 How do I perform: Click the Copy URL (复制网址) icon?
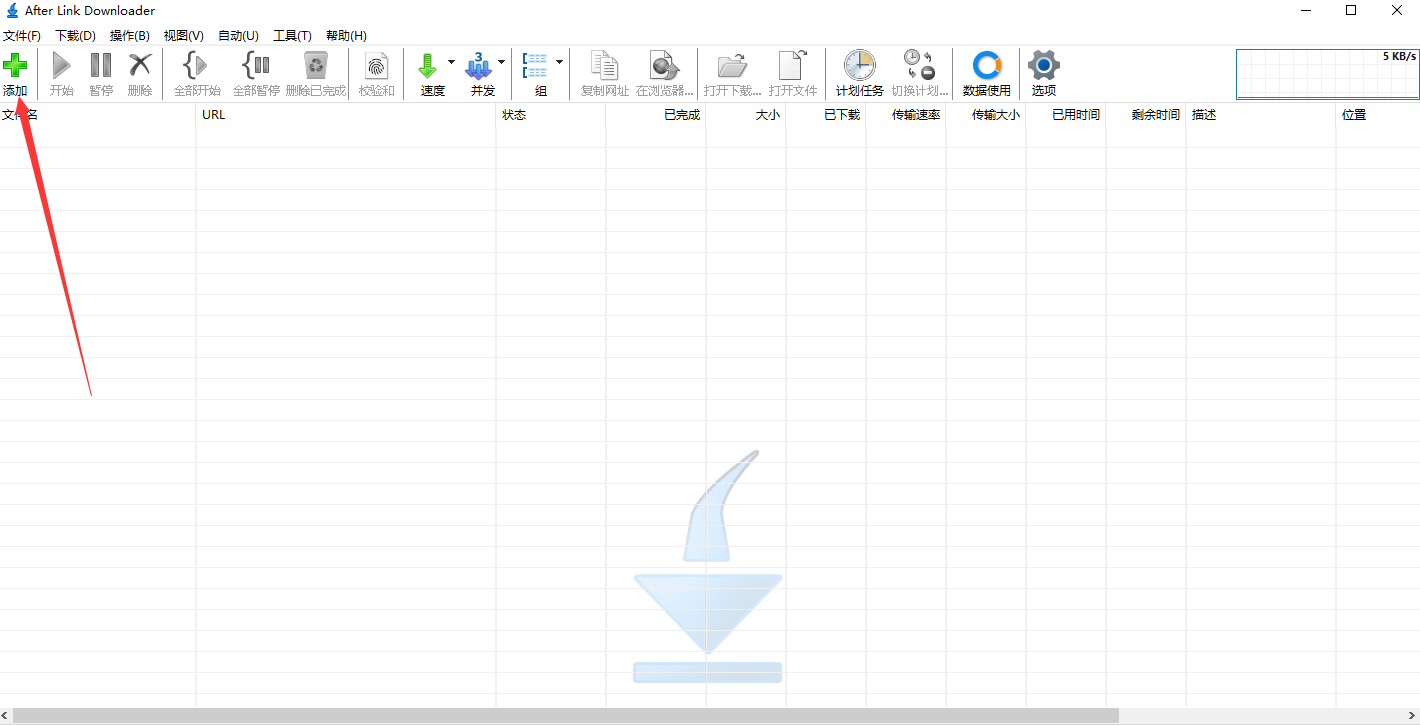coord(605,66)
